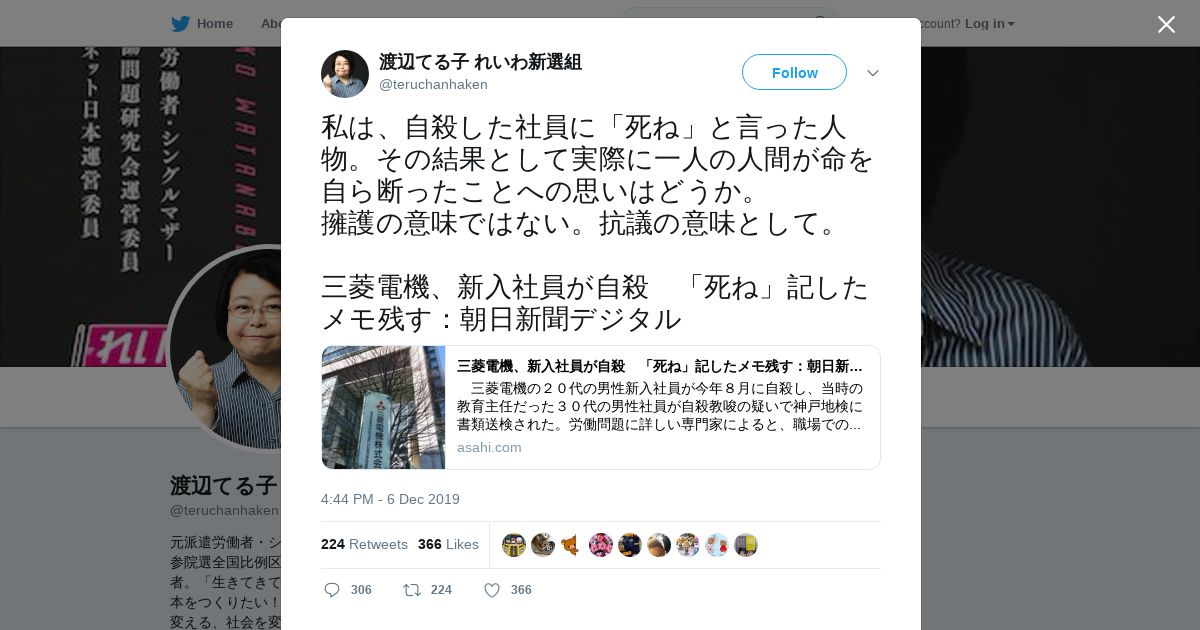Open the Log in dropdown
This screenshot has width=1200, height=630.
[990, 23]
